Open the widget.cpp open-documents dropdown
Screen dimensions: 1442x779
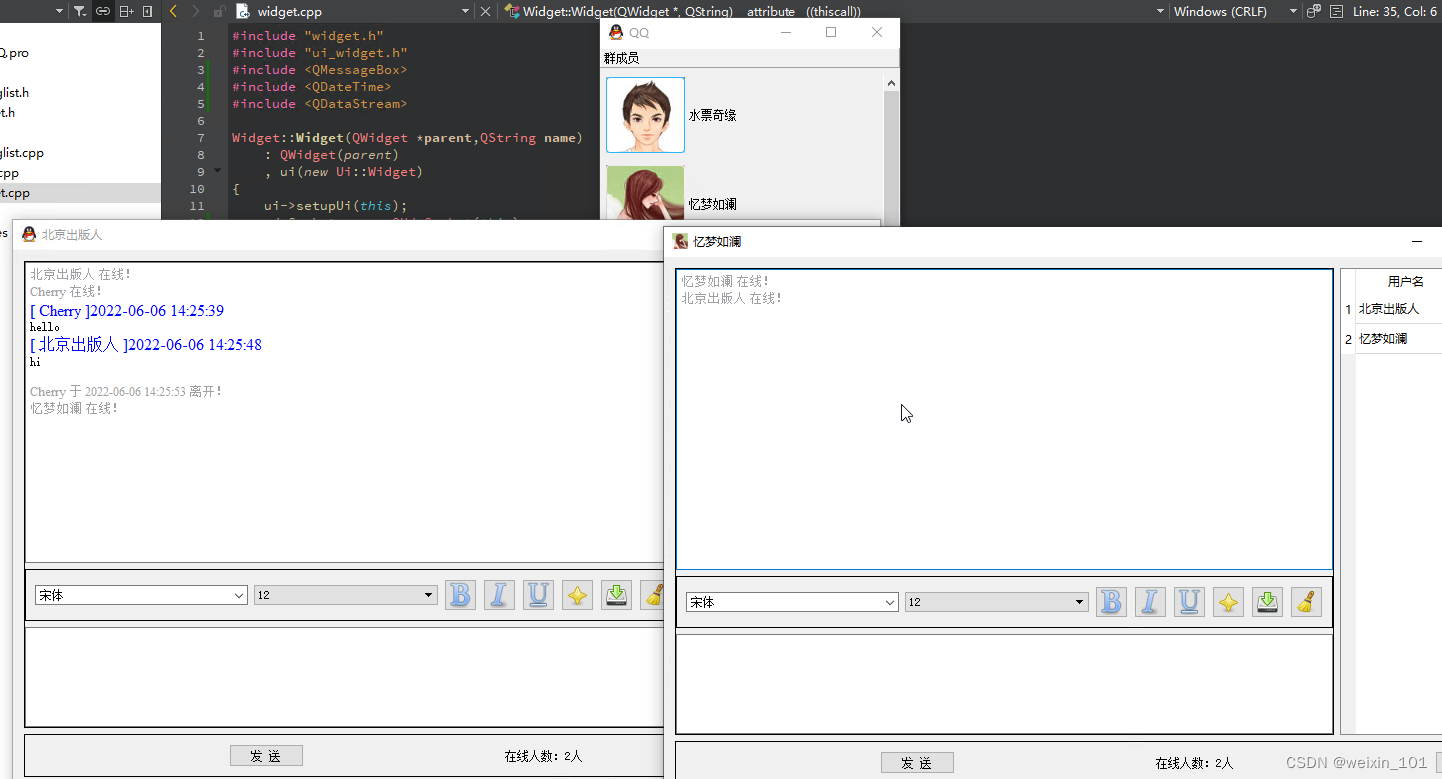click(465, 11)
